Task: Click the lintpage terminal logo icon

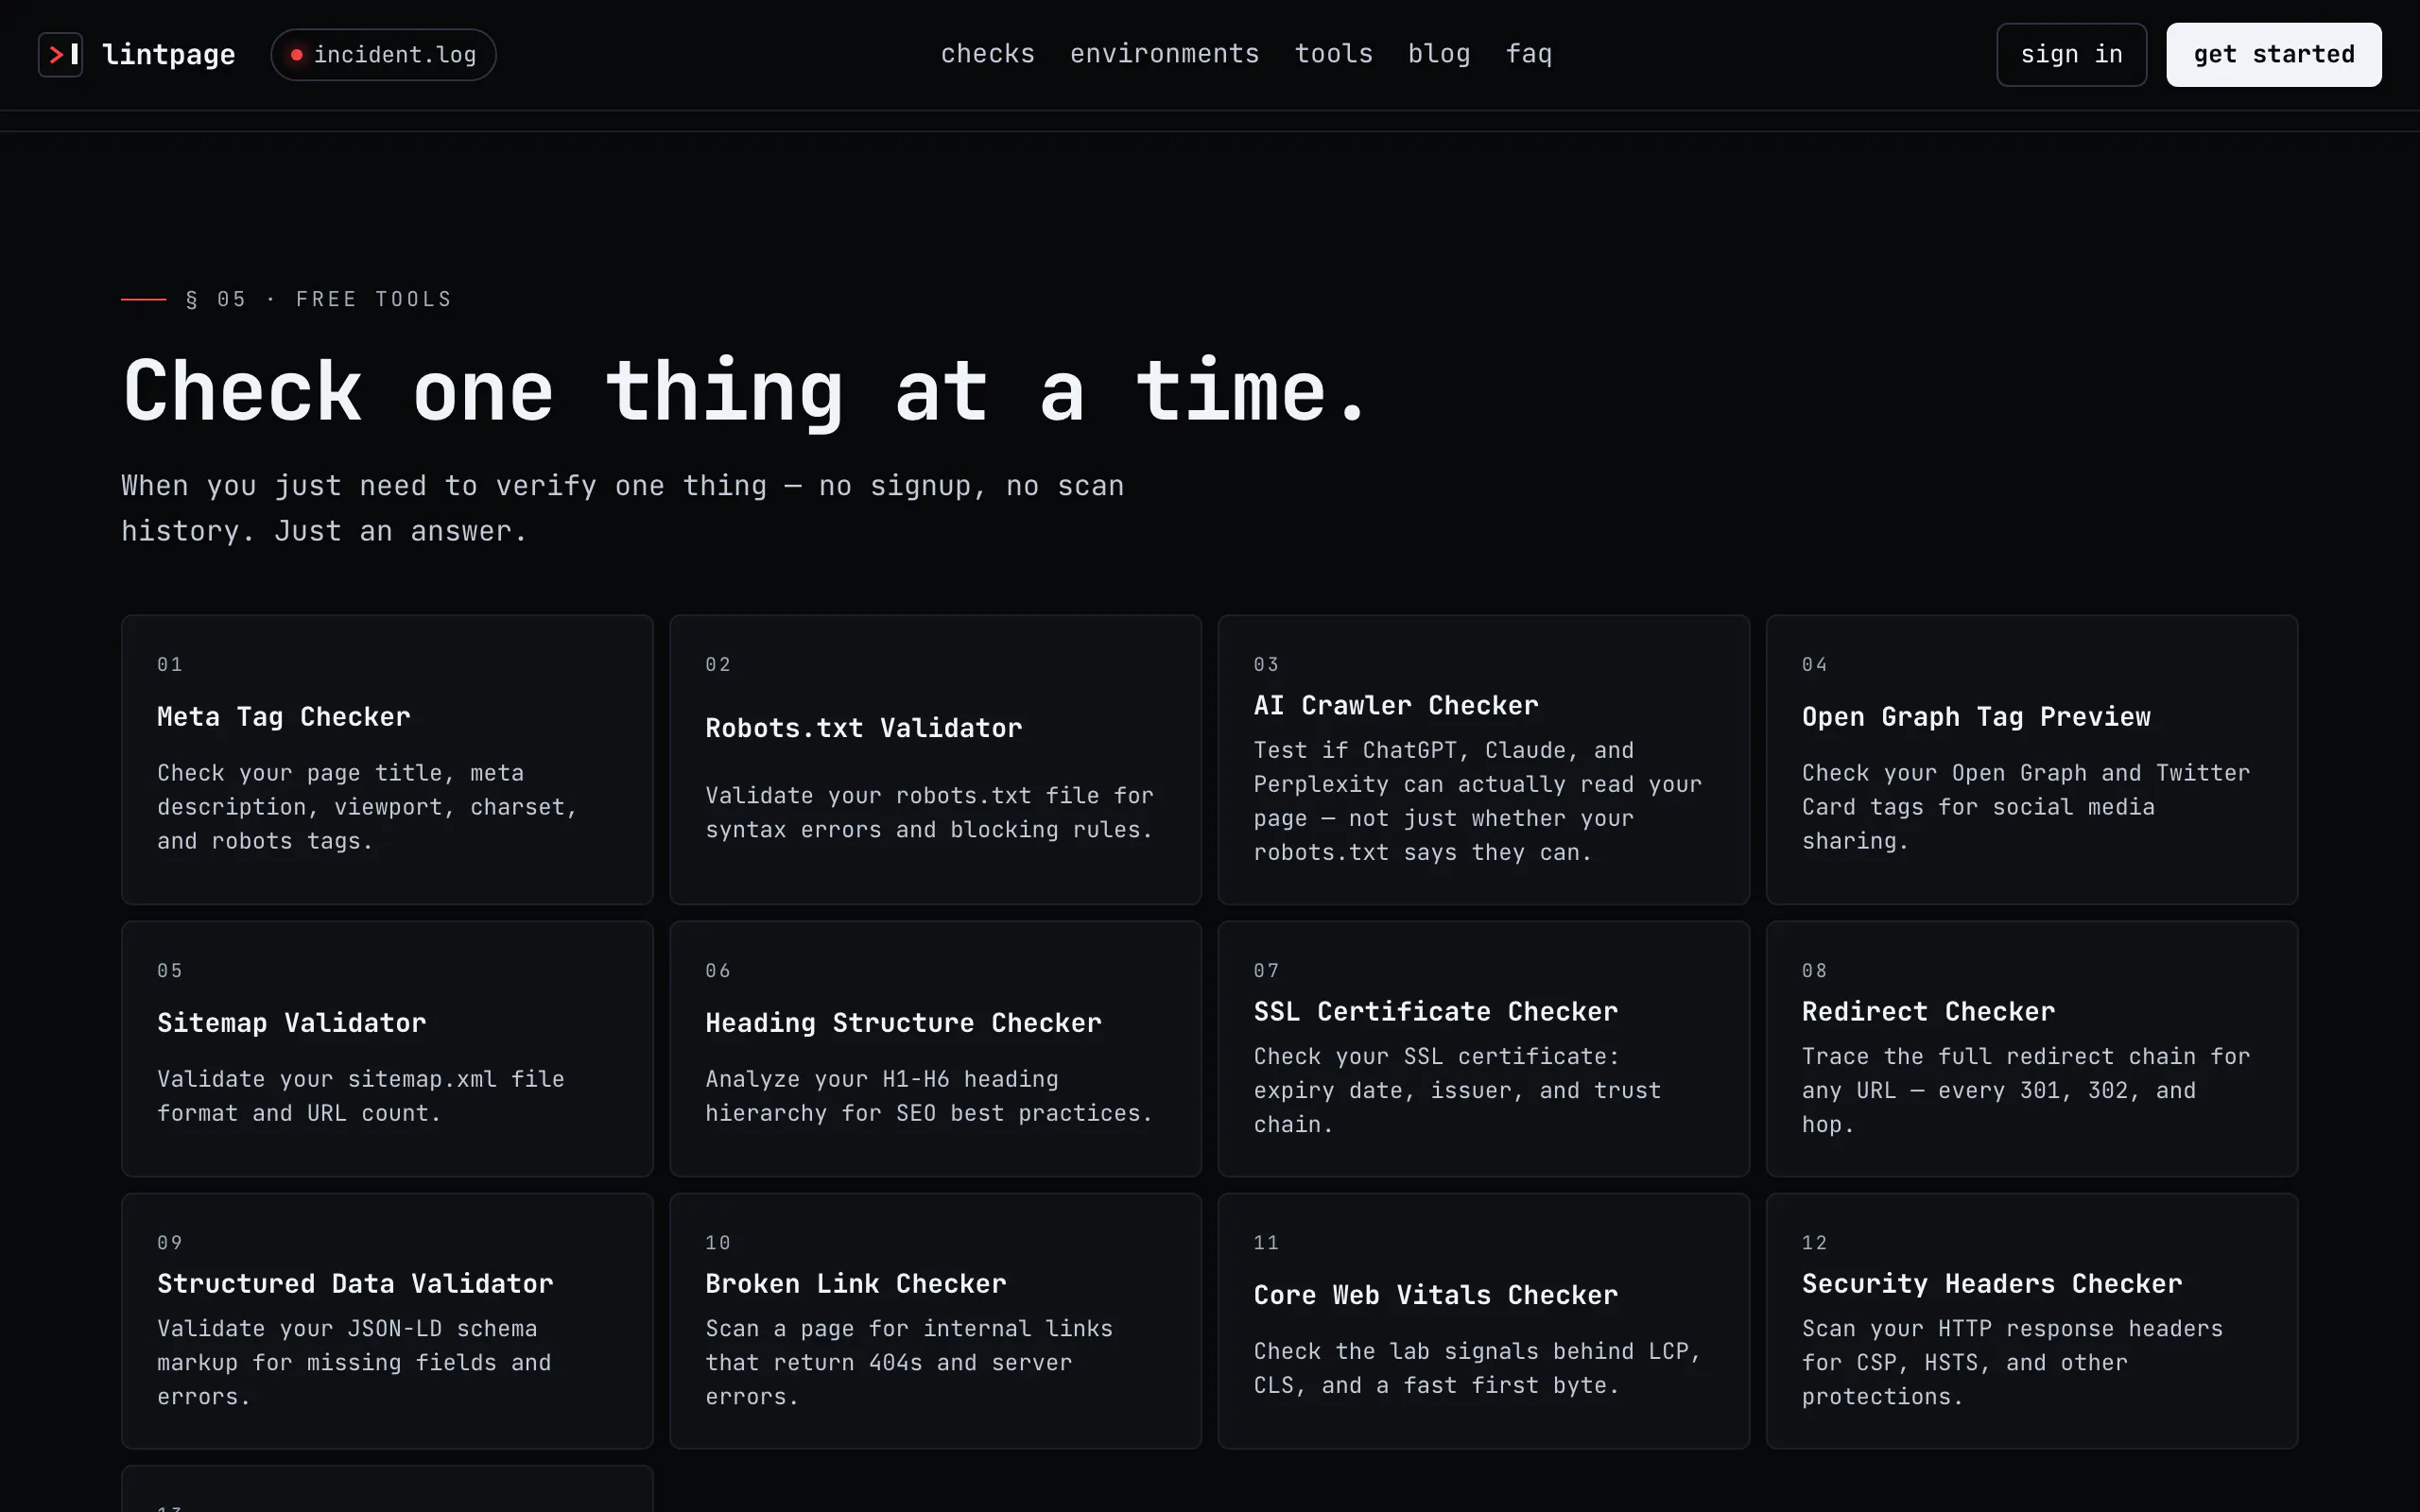Action: pos(60,54)
